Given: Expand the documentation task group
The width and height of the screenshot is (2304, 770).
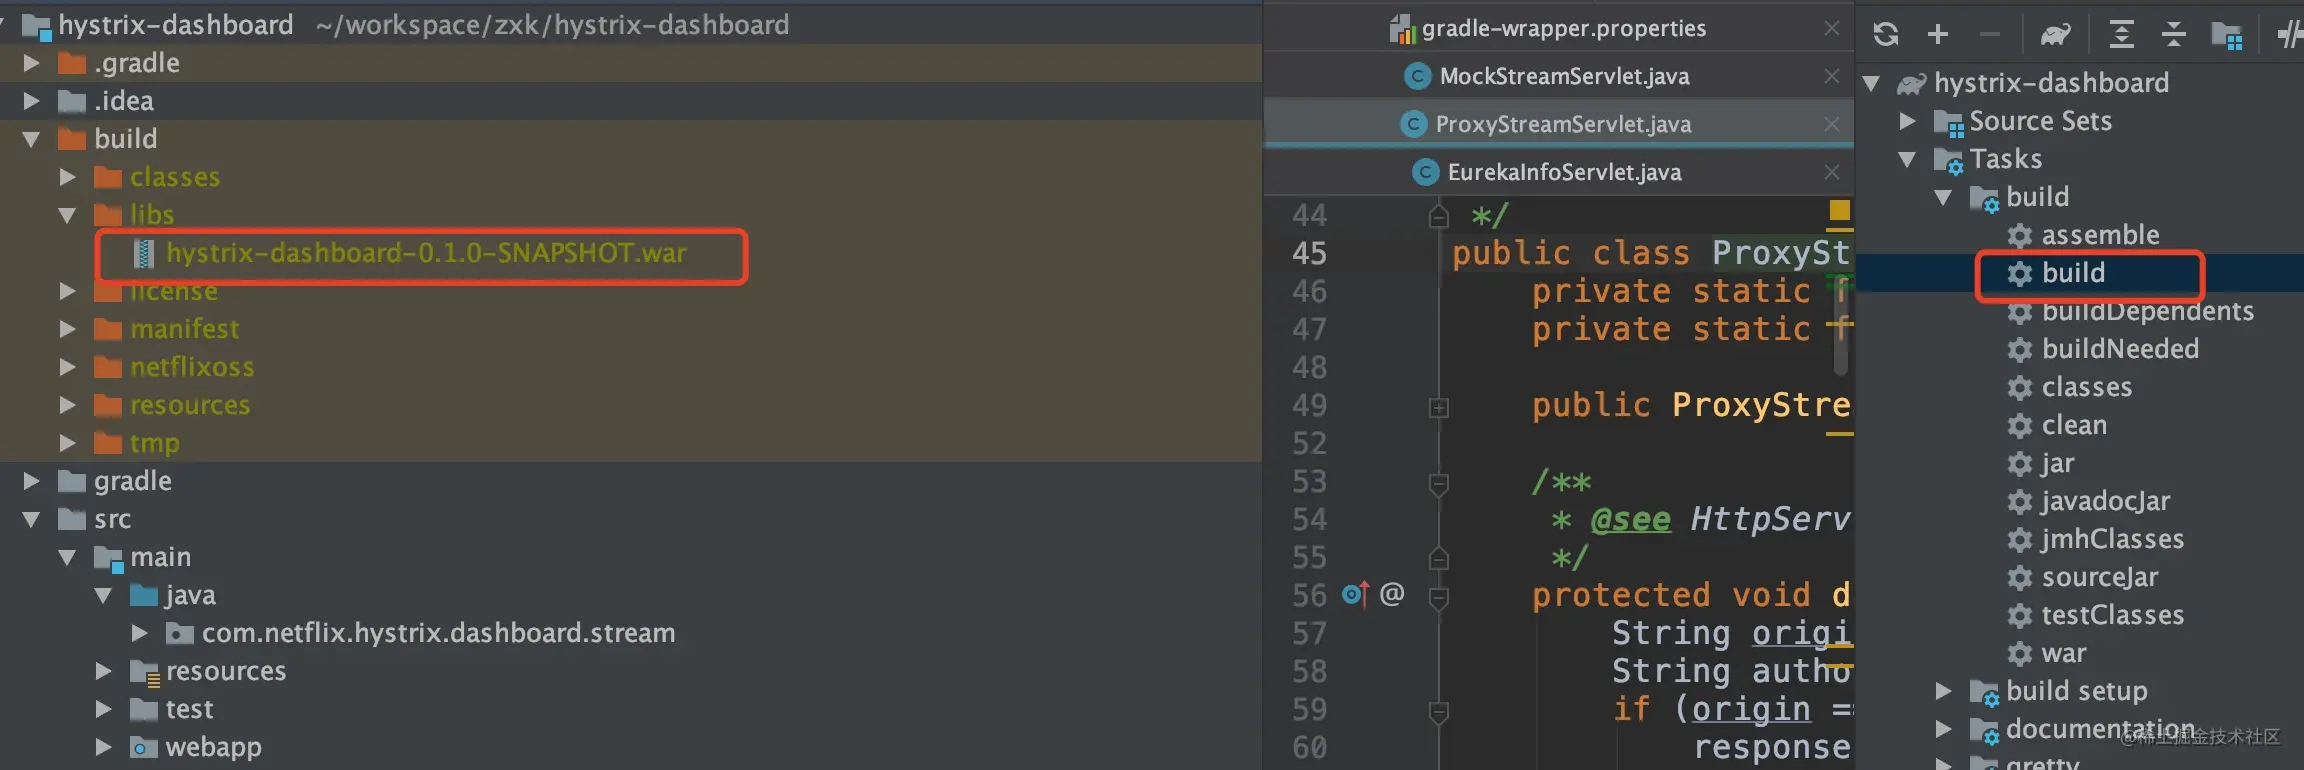Looking at the screenshot, I should (1943, 729).
